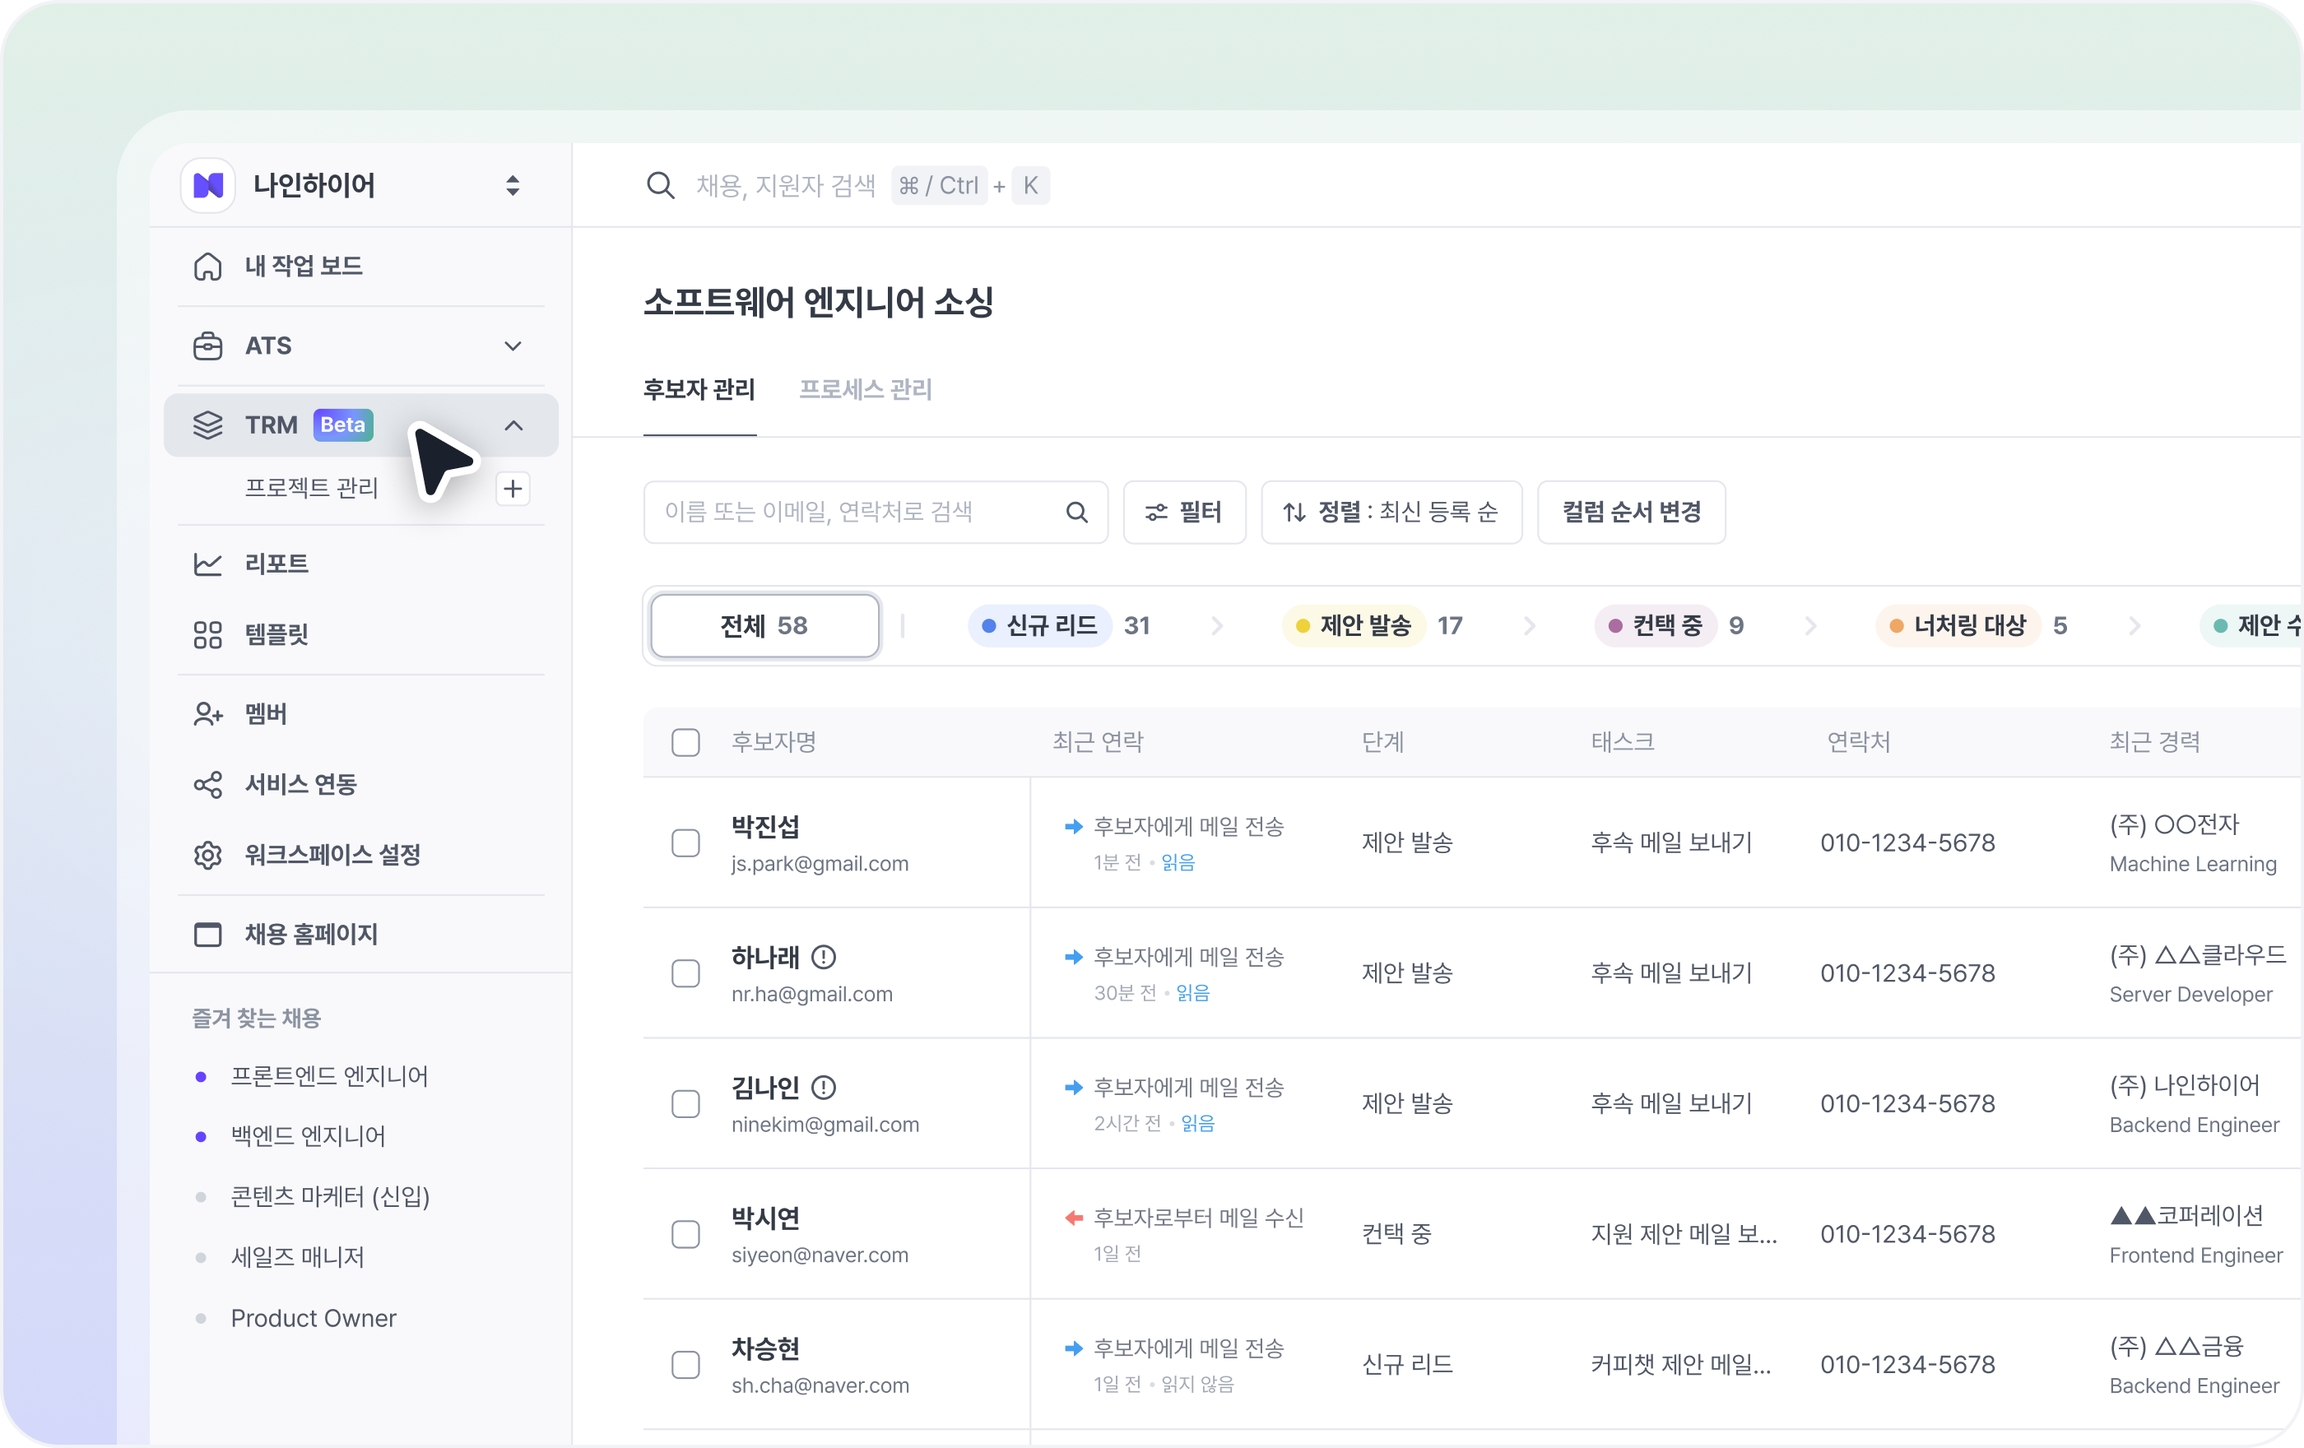Toggle the select-all checkbox in table header
Viewport: 2304px width, 1448px height.
pos(685,743)
